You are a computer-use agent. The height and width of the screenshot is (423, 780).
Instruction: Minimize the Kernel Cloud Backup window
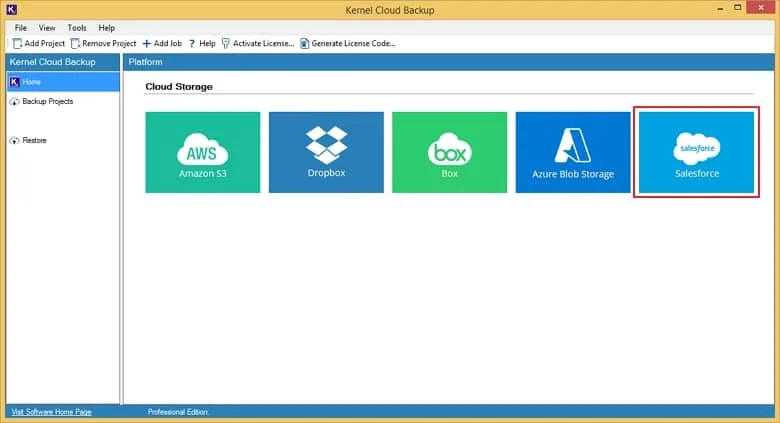(x=720, y=9)
